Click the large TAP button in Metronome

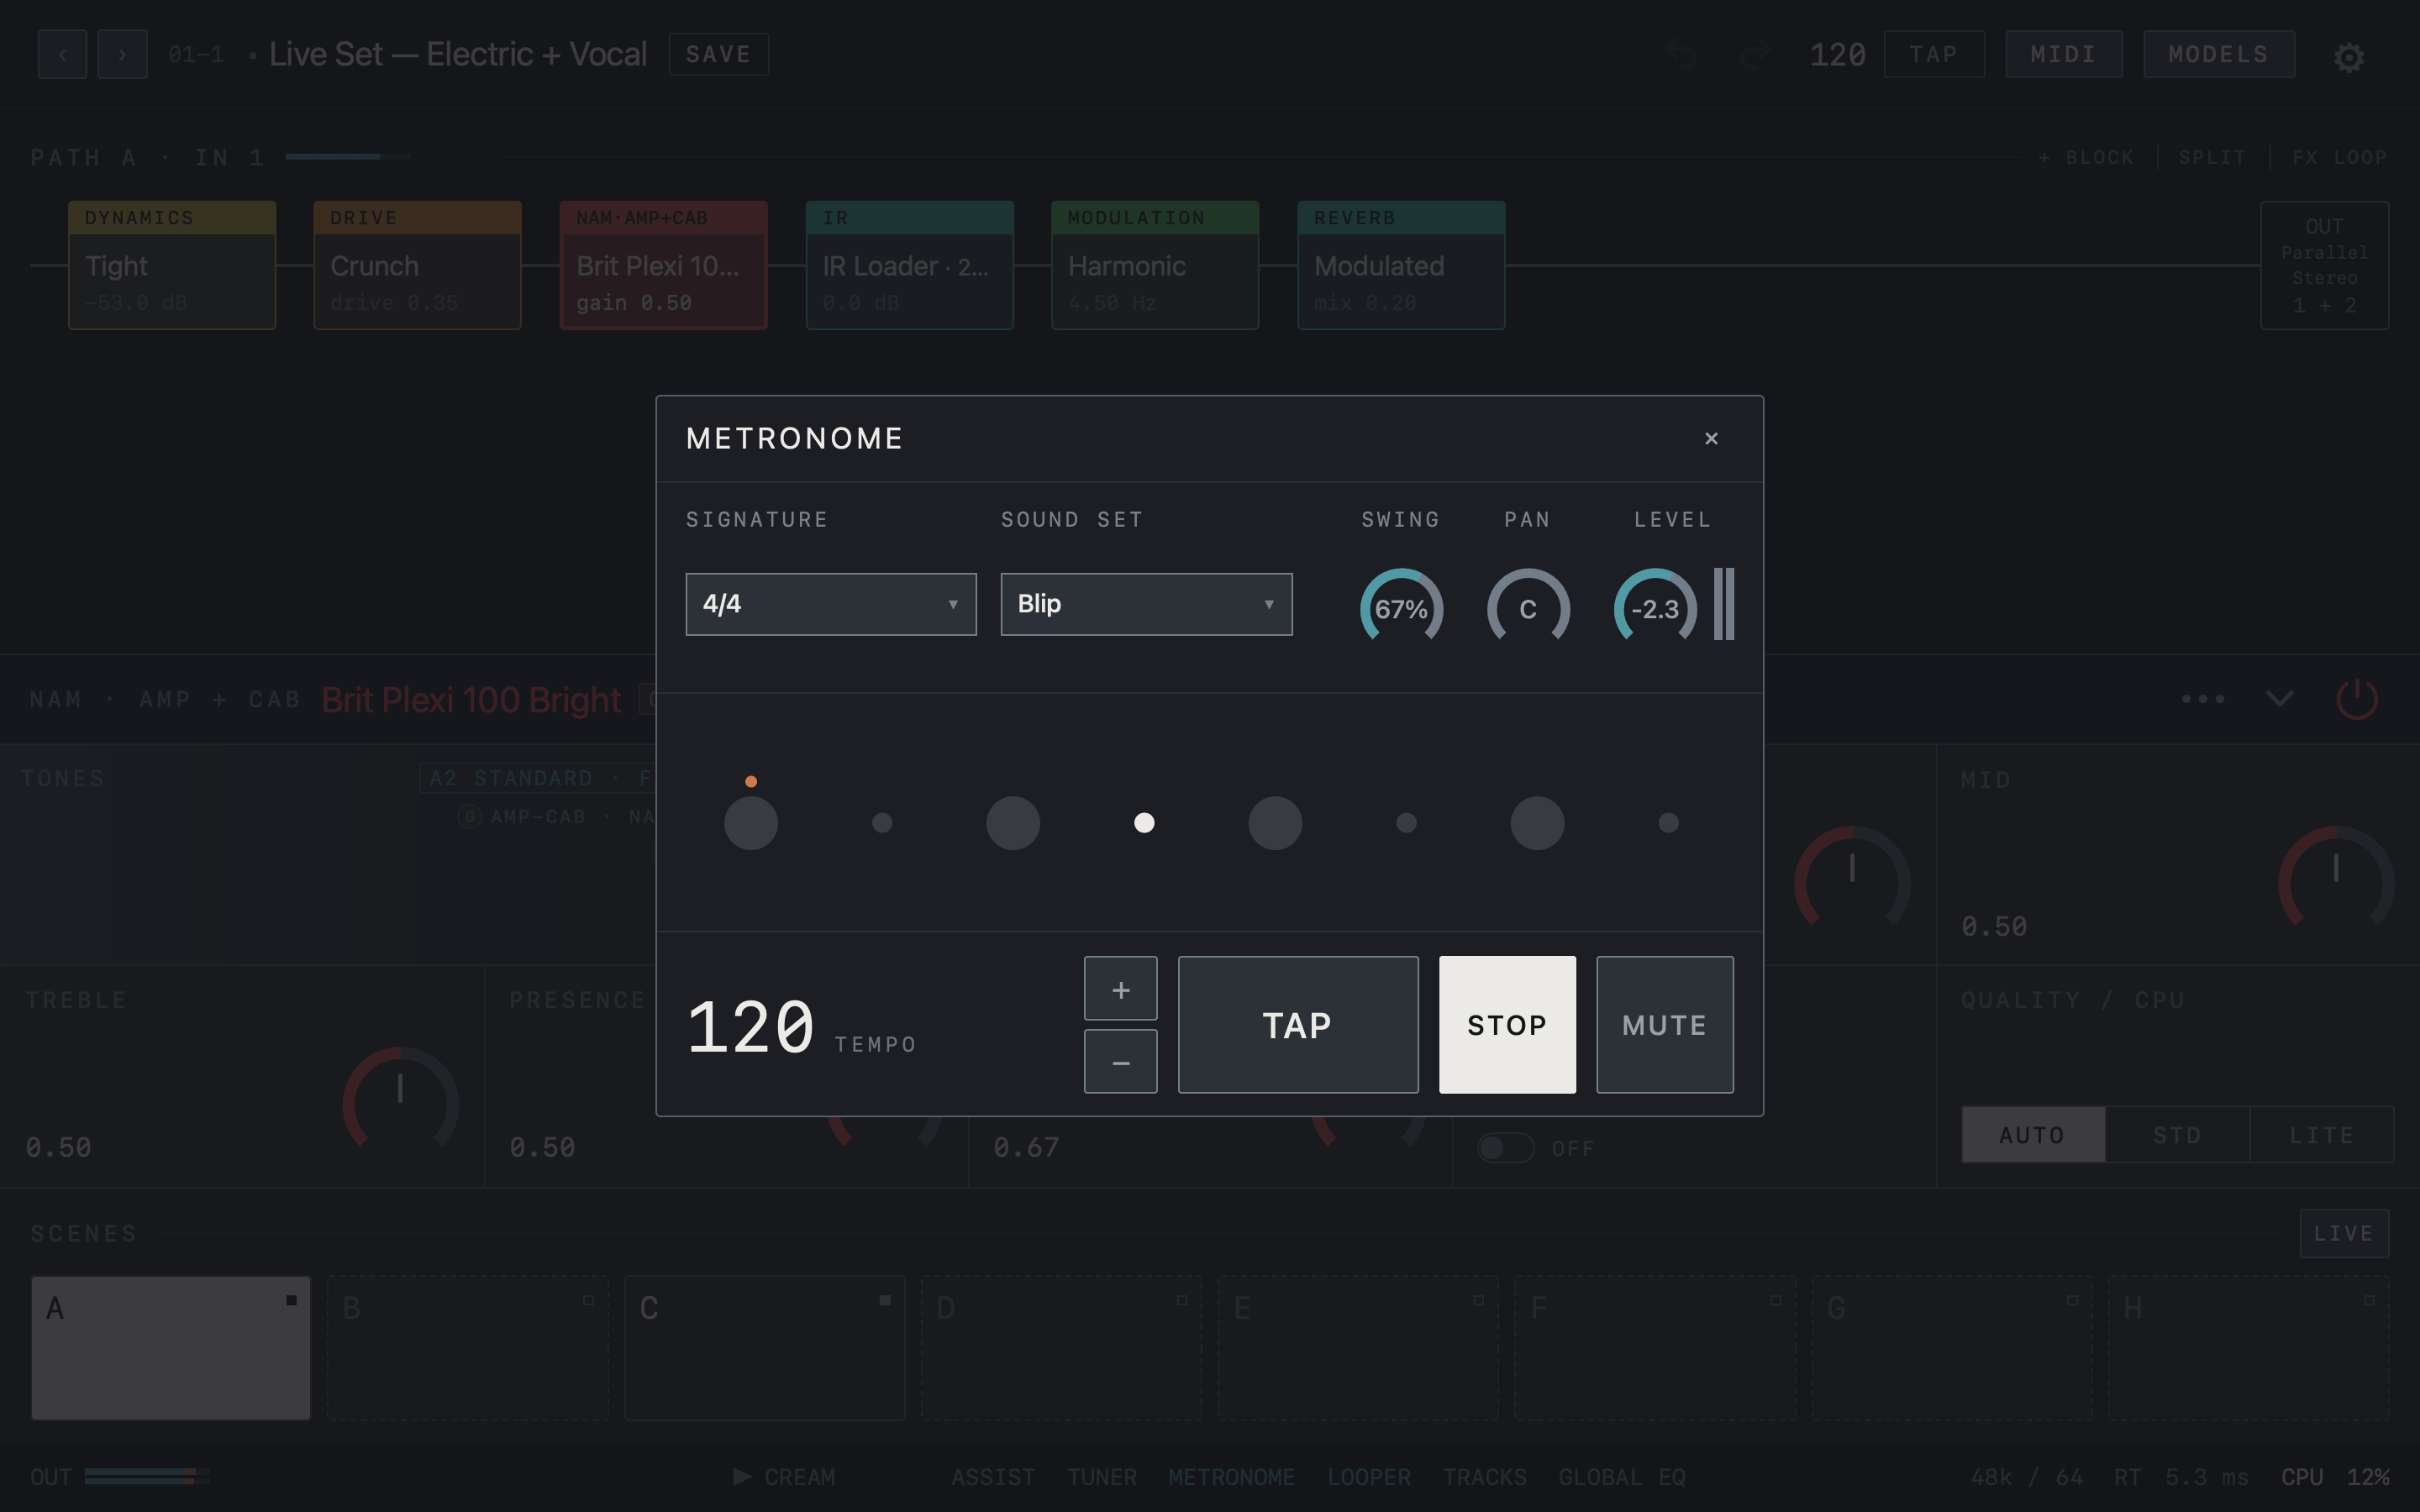(1298, 1025)
